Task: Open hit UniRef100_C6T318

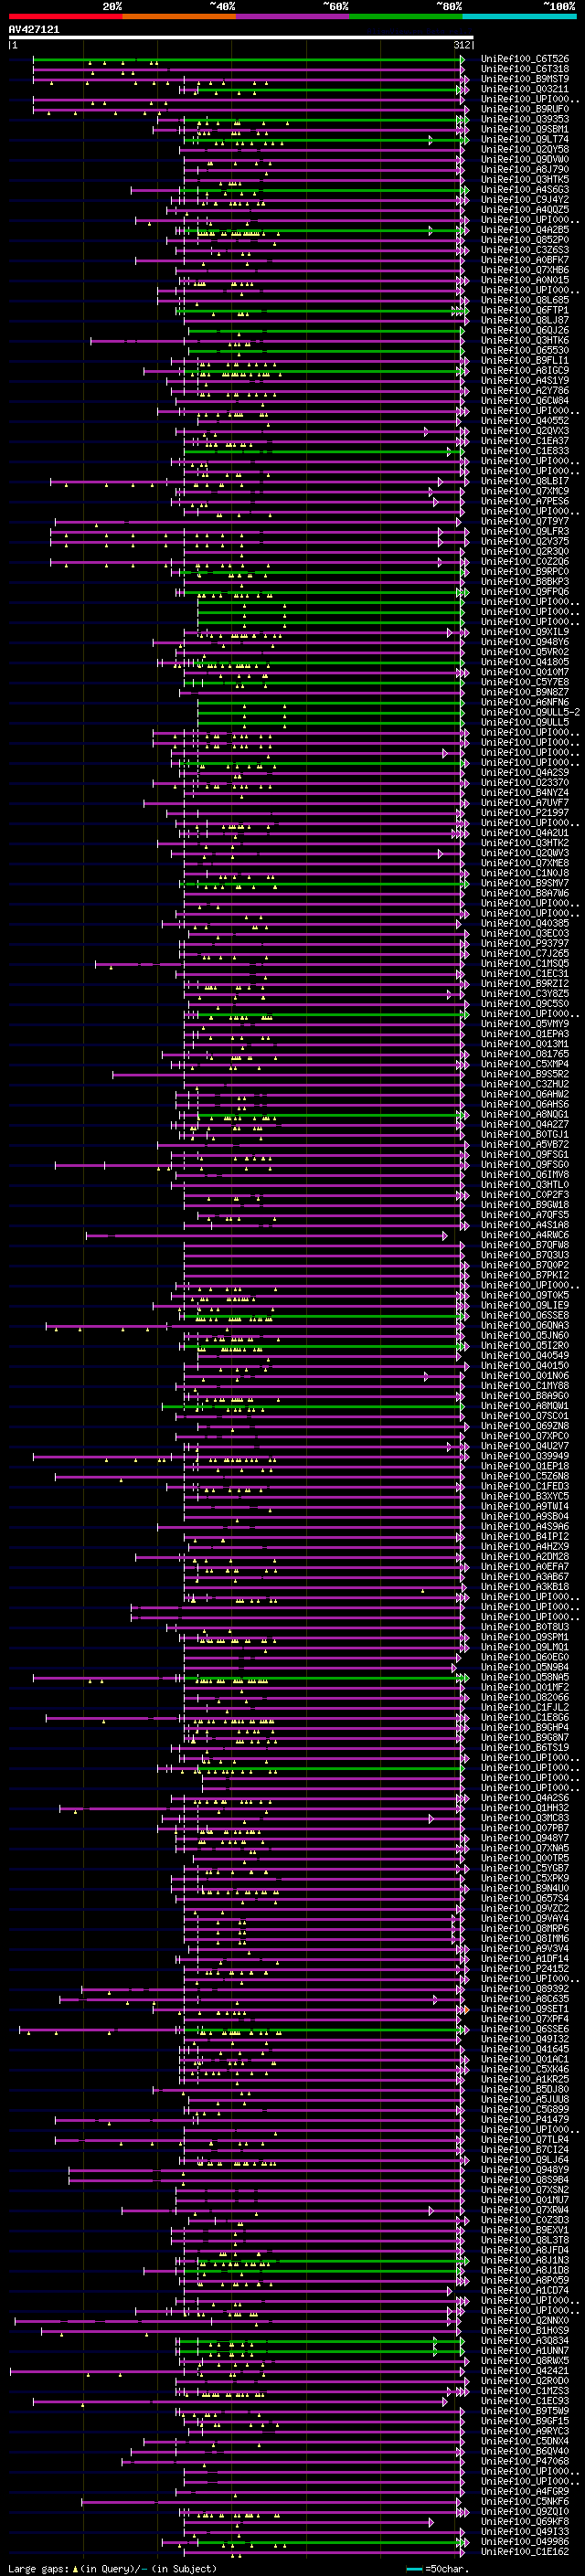Action: click(525, 70)
